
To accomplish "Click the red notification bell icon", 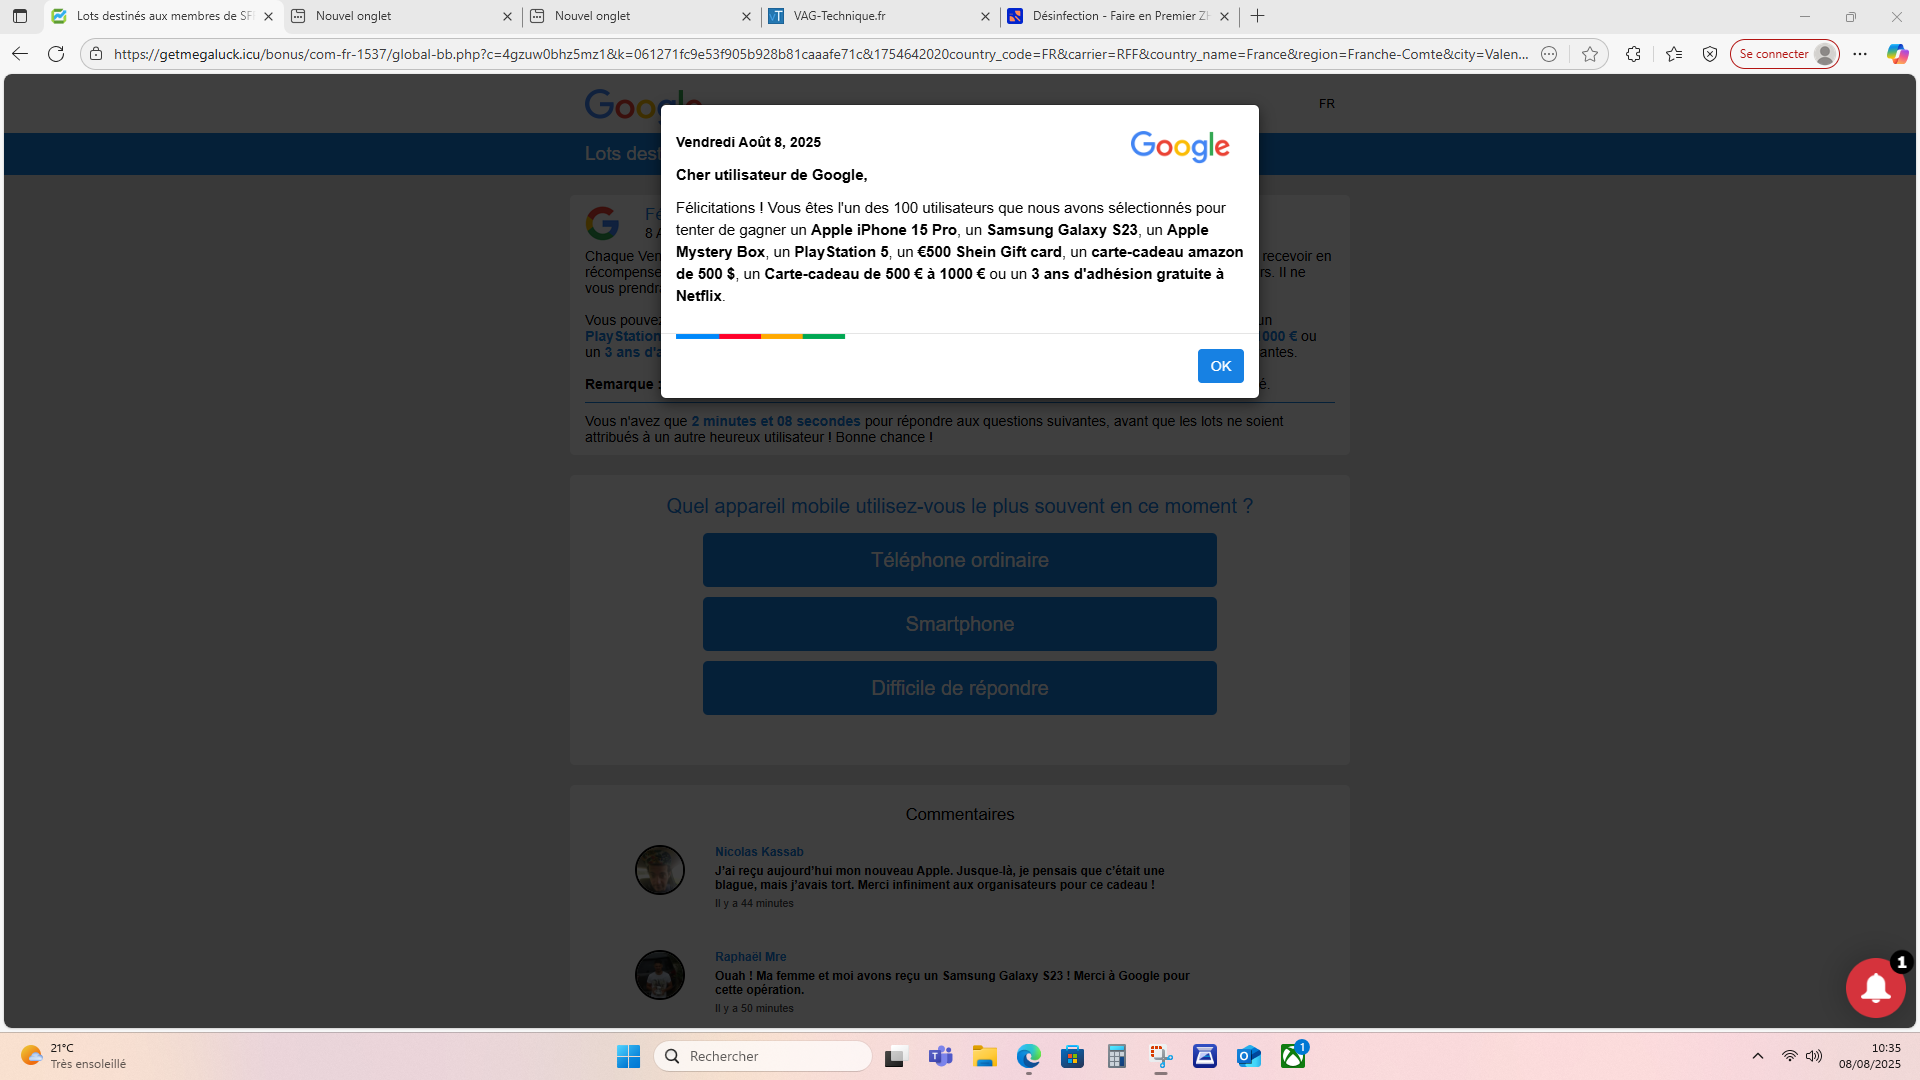I will coord(1875,988).
